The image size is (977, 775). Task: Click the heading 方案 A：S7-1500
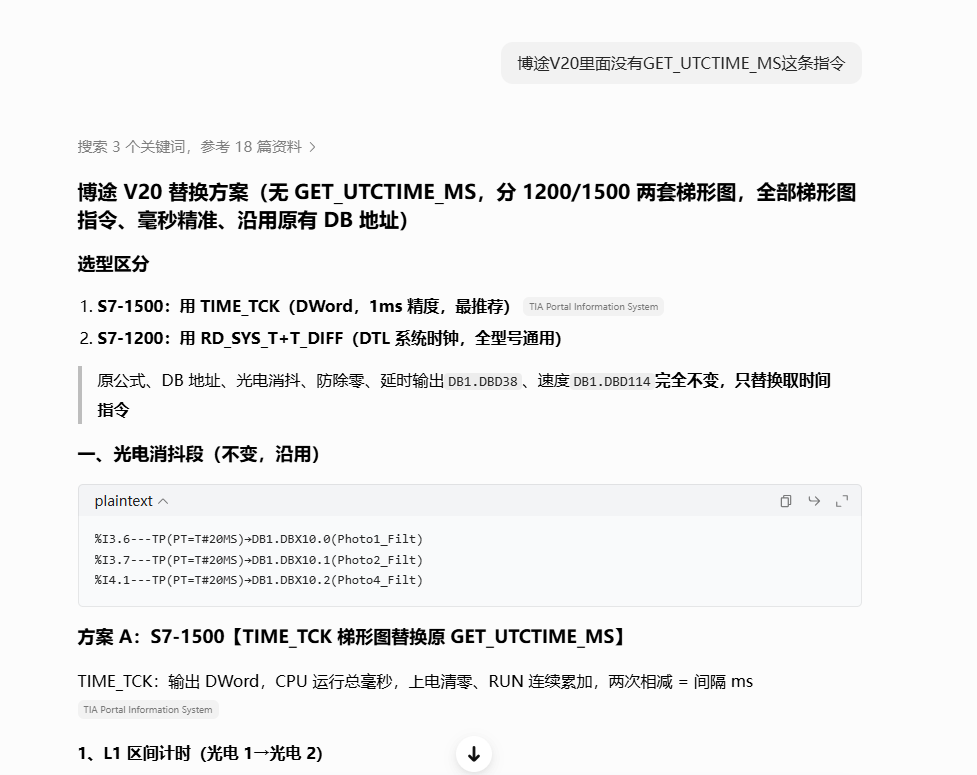click(x=351, y=637)
